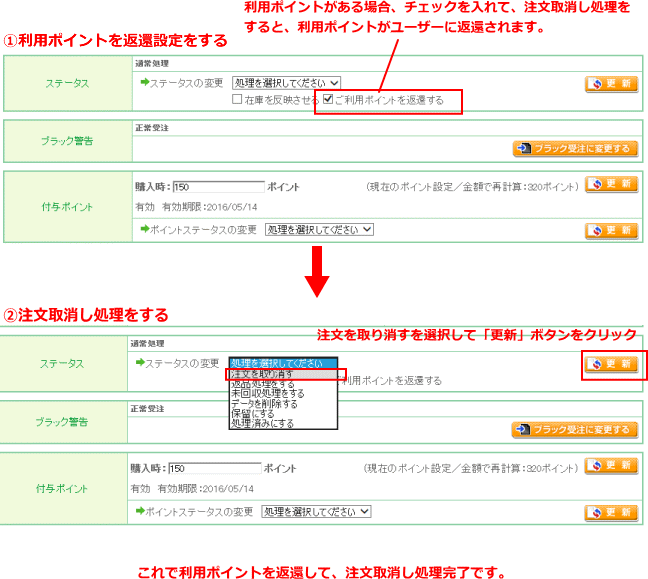Choose 返品処理をする from the open status list
Screen dimensions: 648x579
(283, 384)
